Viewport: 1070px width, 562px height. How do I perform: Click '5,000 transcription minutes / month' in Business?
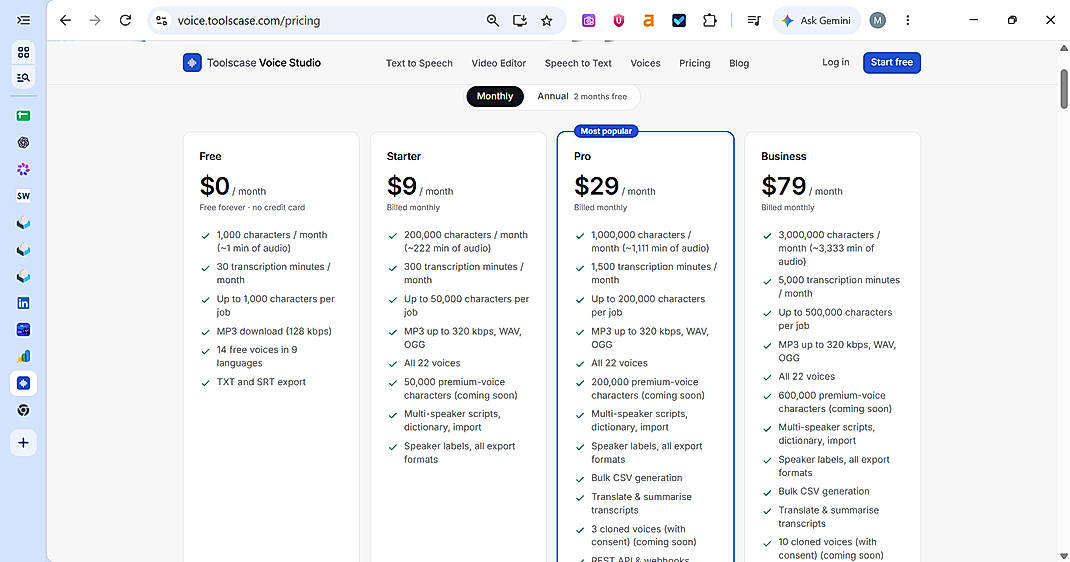pyautogui.click(x=839, y=286)
